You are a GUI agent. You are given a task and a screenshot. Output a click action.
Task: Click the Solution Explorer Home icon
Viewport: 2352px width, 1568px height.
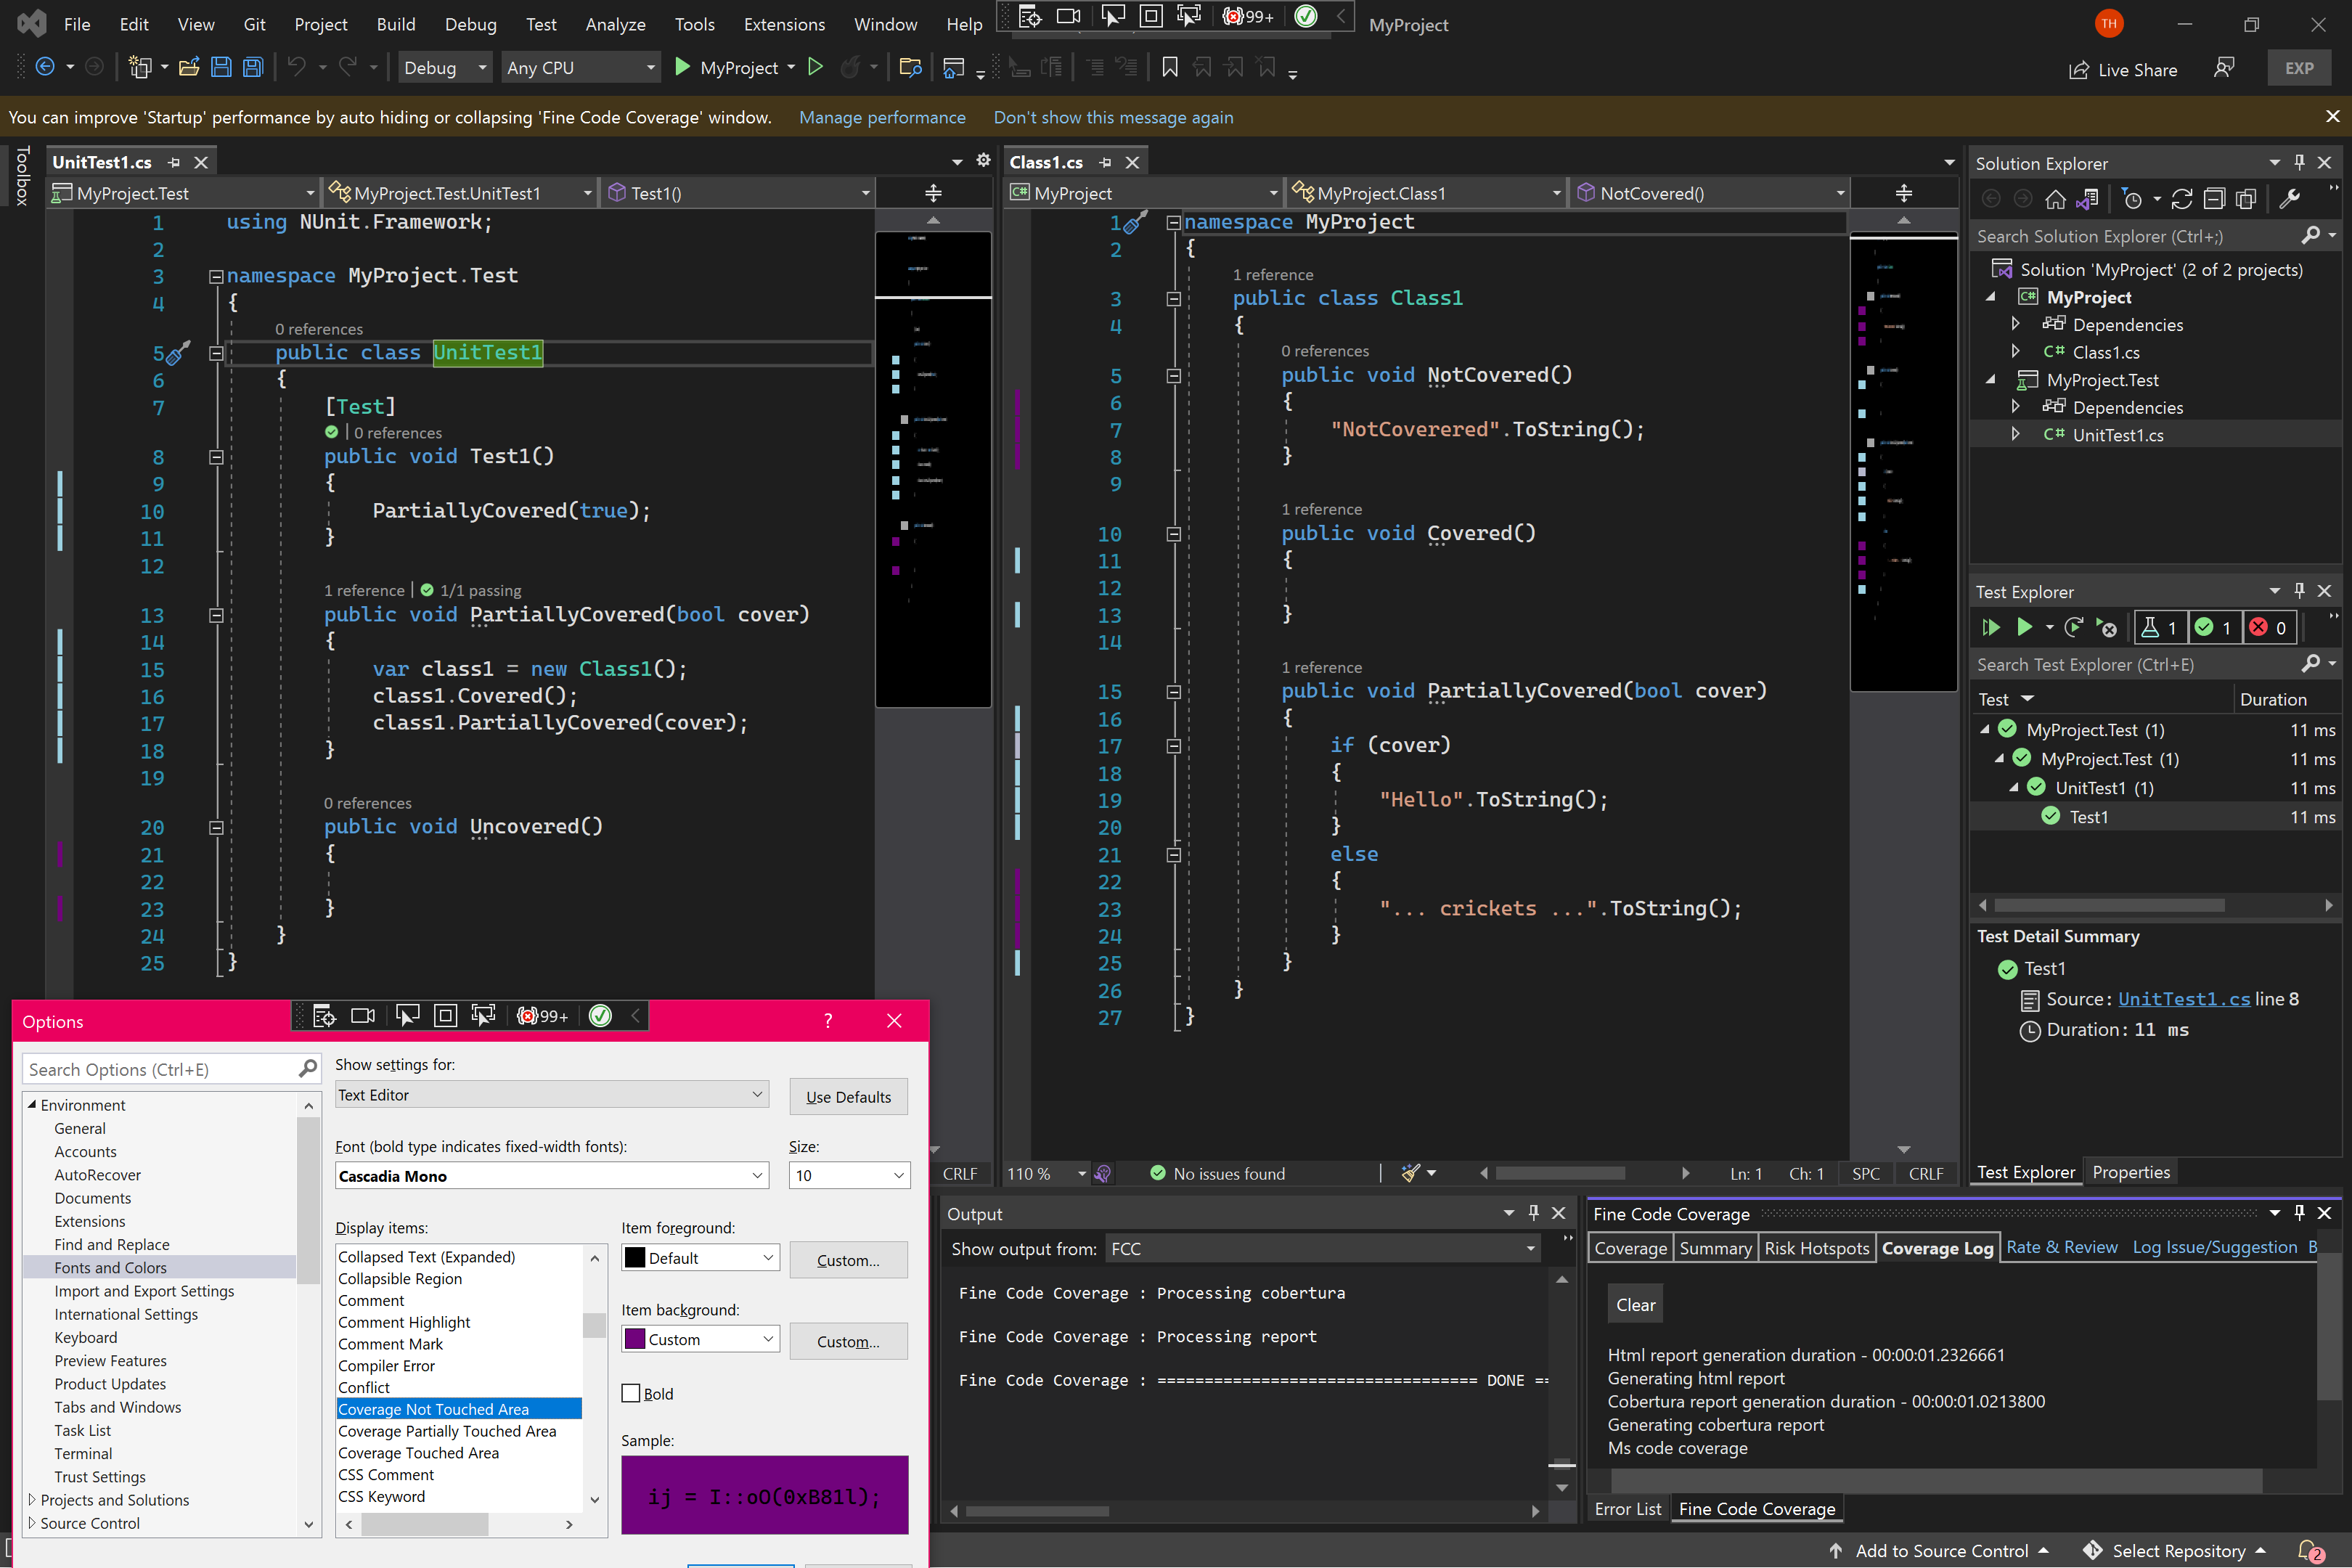(x=2055, y=199)
